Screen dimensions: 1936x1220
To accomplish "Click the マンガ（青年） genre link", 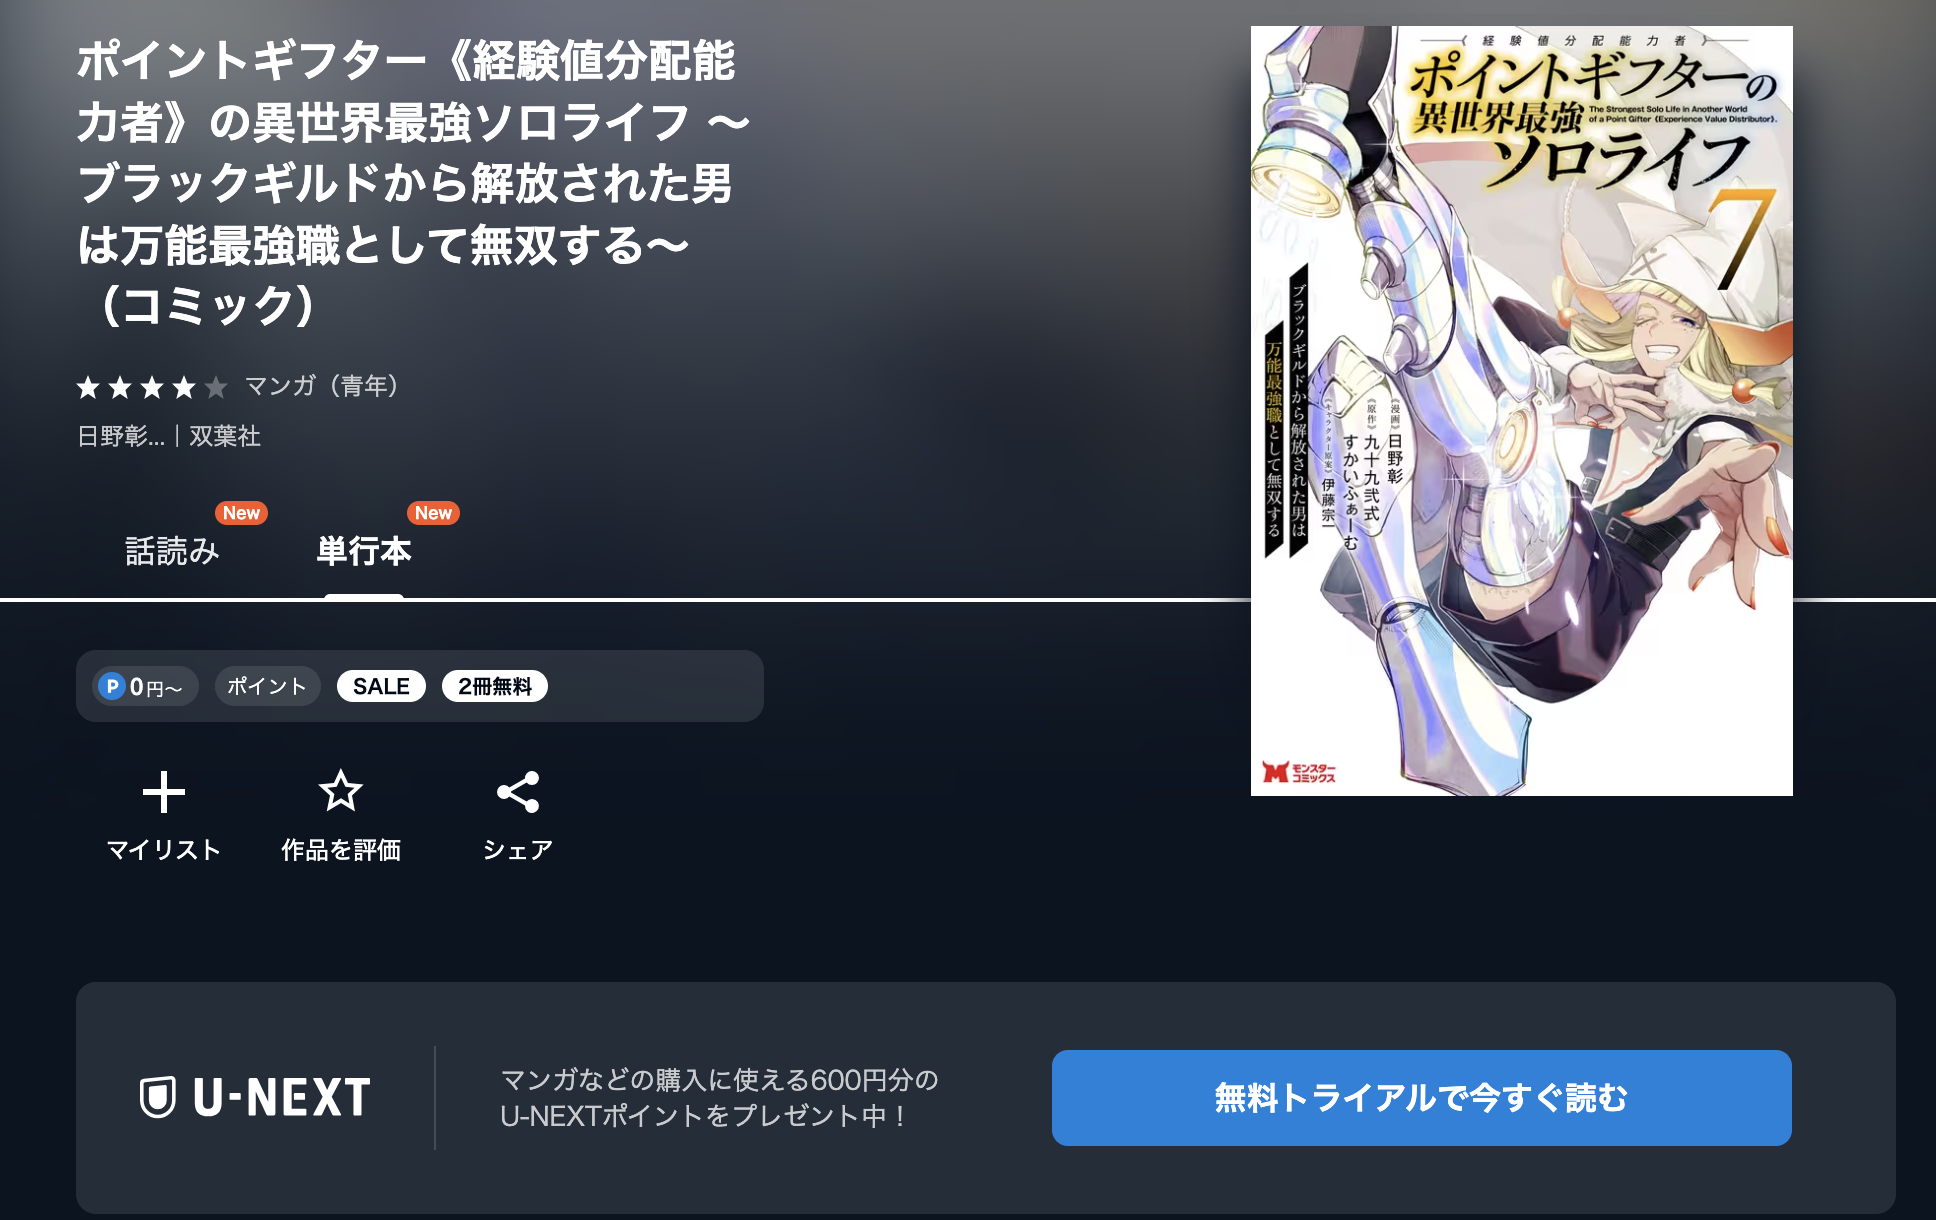I will coord(321,386).
